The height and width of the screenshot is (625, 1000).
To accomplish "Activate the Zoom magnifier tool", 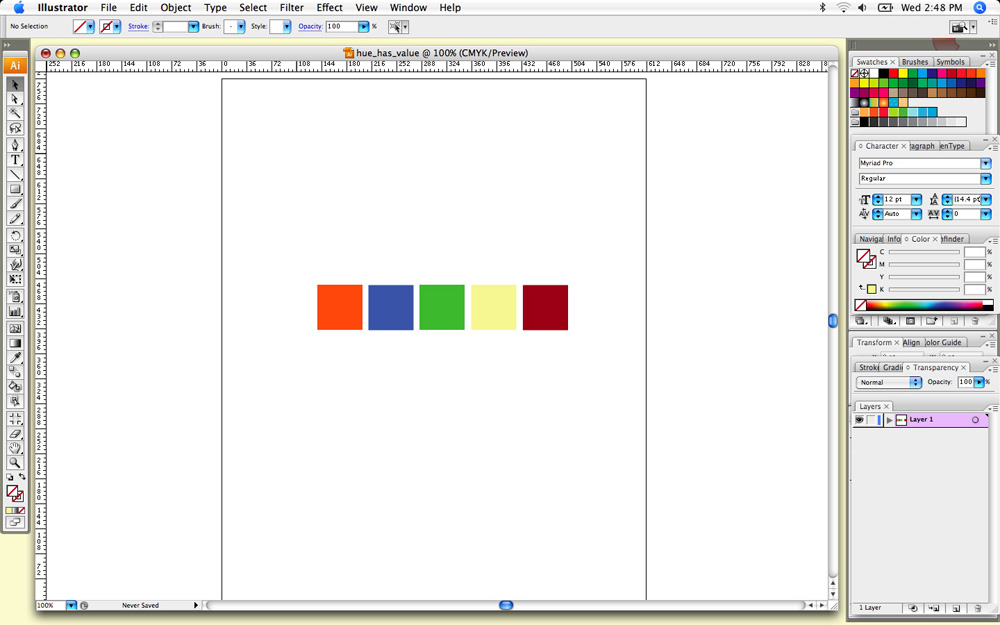I will coord(15,463).
